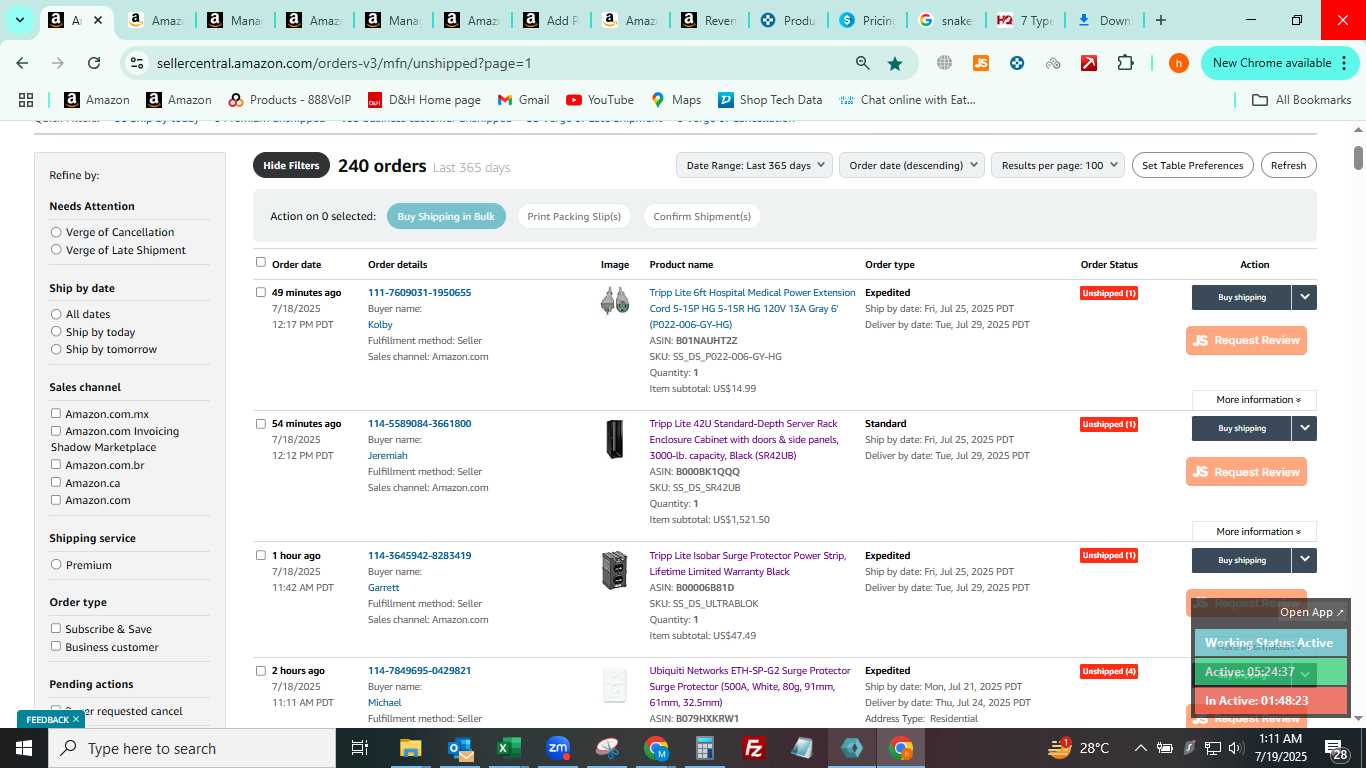The width and height of the screenshot is (1366, 768).
Task: Switch to the snake Google tab
Action: click(x=944, y=20)
